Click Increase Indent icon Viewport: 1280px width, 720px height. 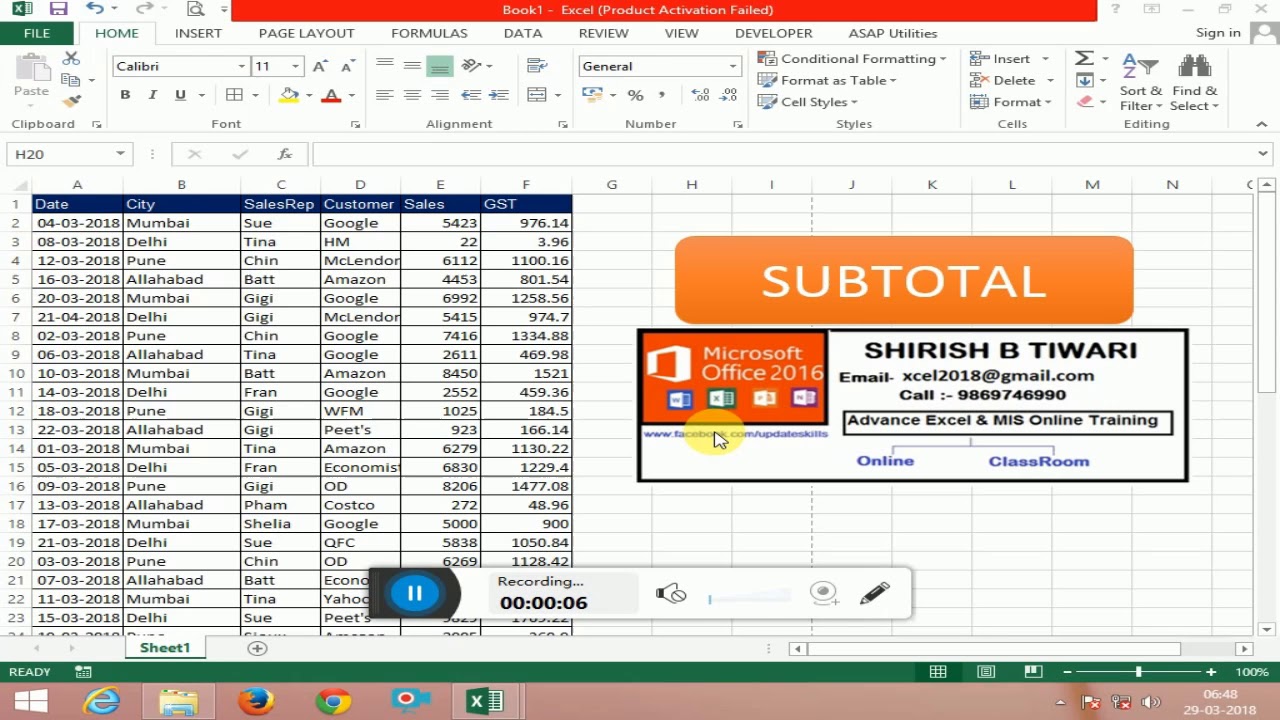(x=499, y=95)
